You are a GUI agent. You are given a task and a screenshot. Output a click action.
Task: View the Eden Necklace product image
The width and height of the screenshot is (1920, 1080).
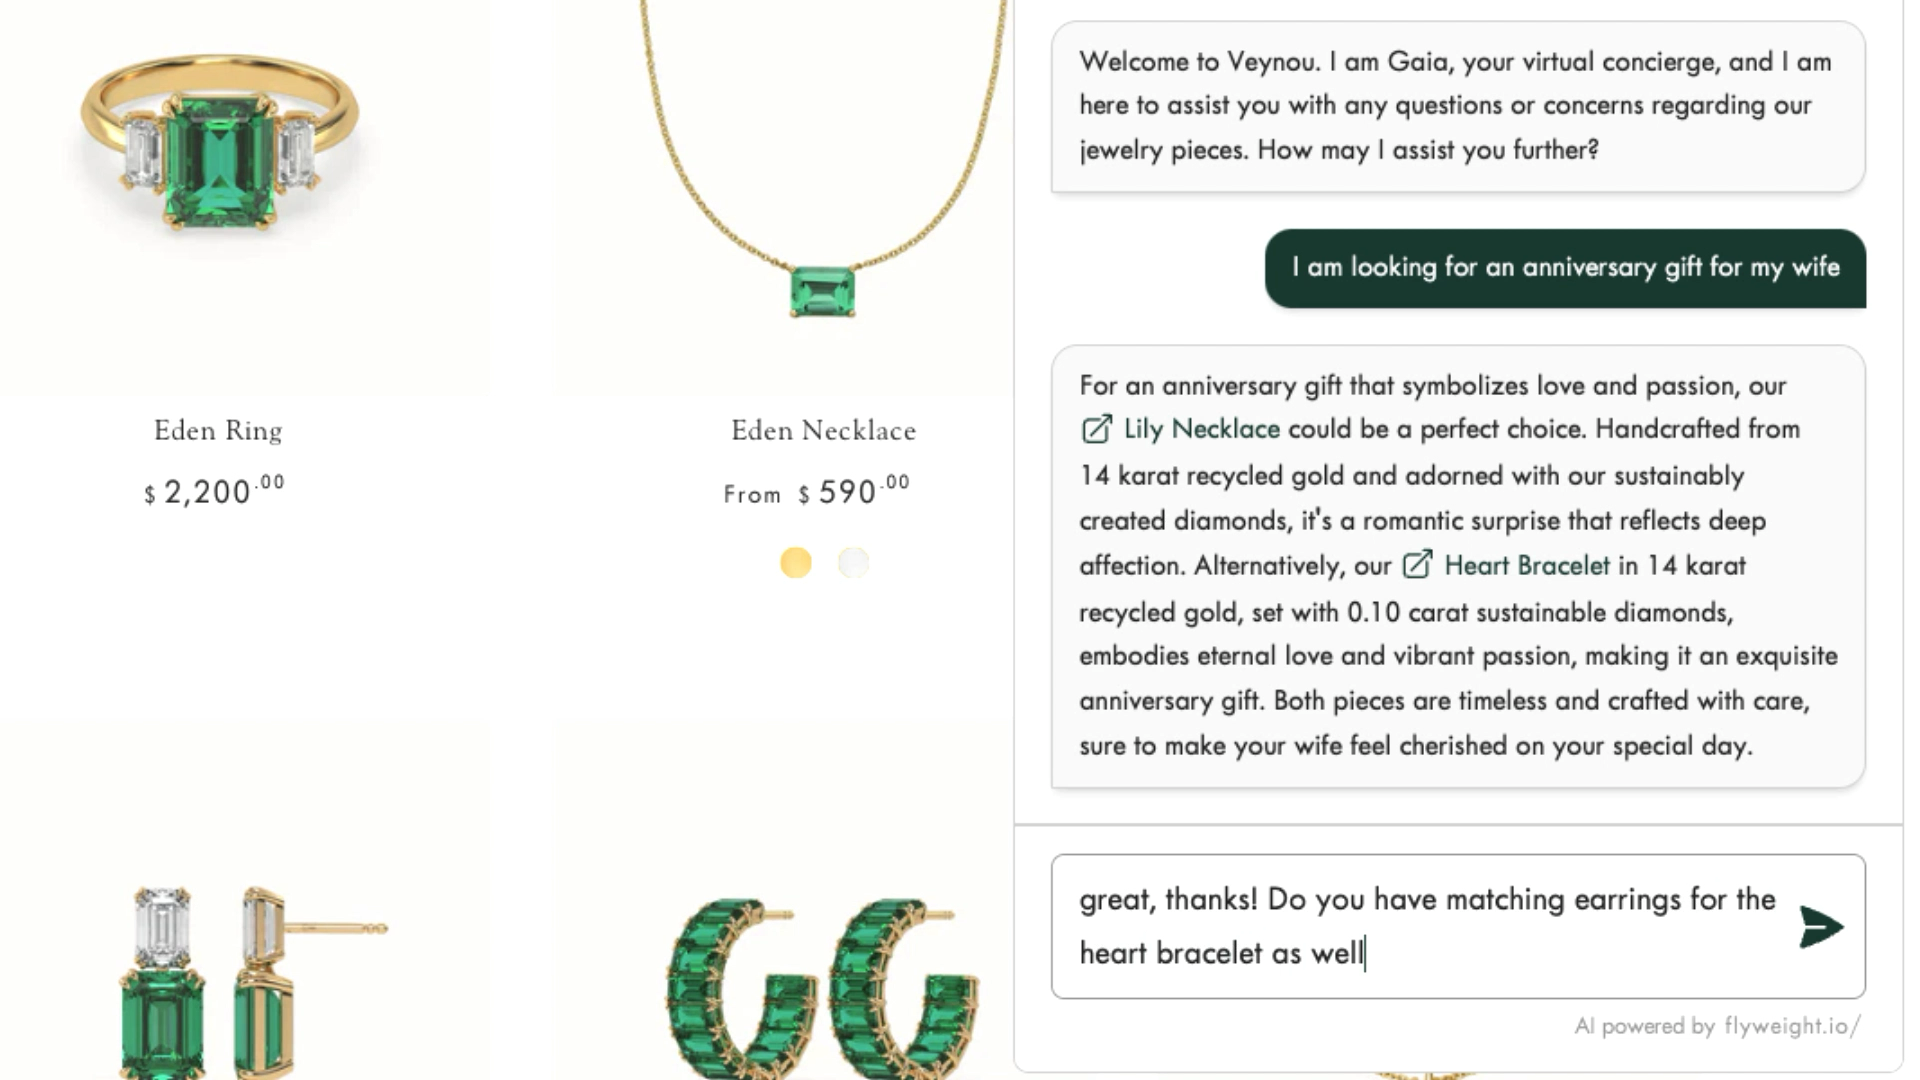(822, 180)
